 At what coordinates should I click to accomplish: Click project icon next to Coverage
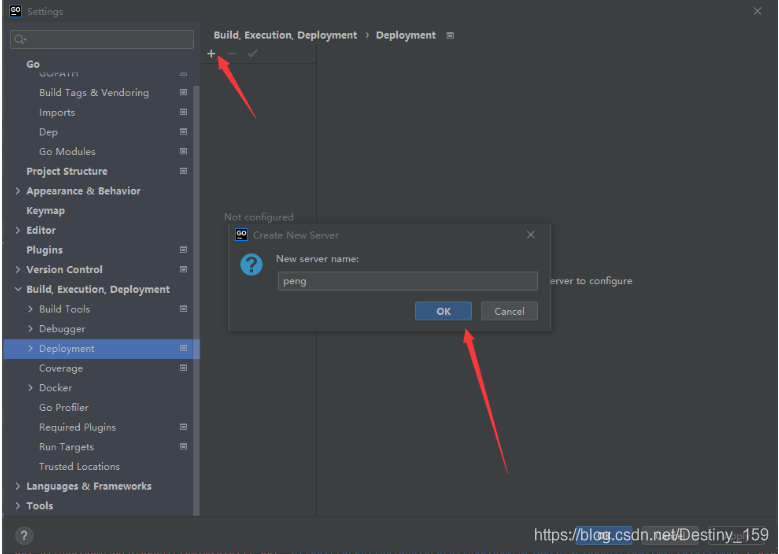[183, 368]
